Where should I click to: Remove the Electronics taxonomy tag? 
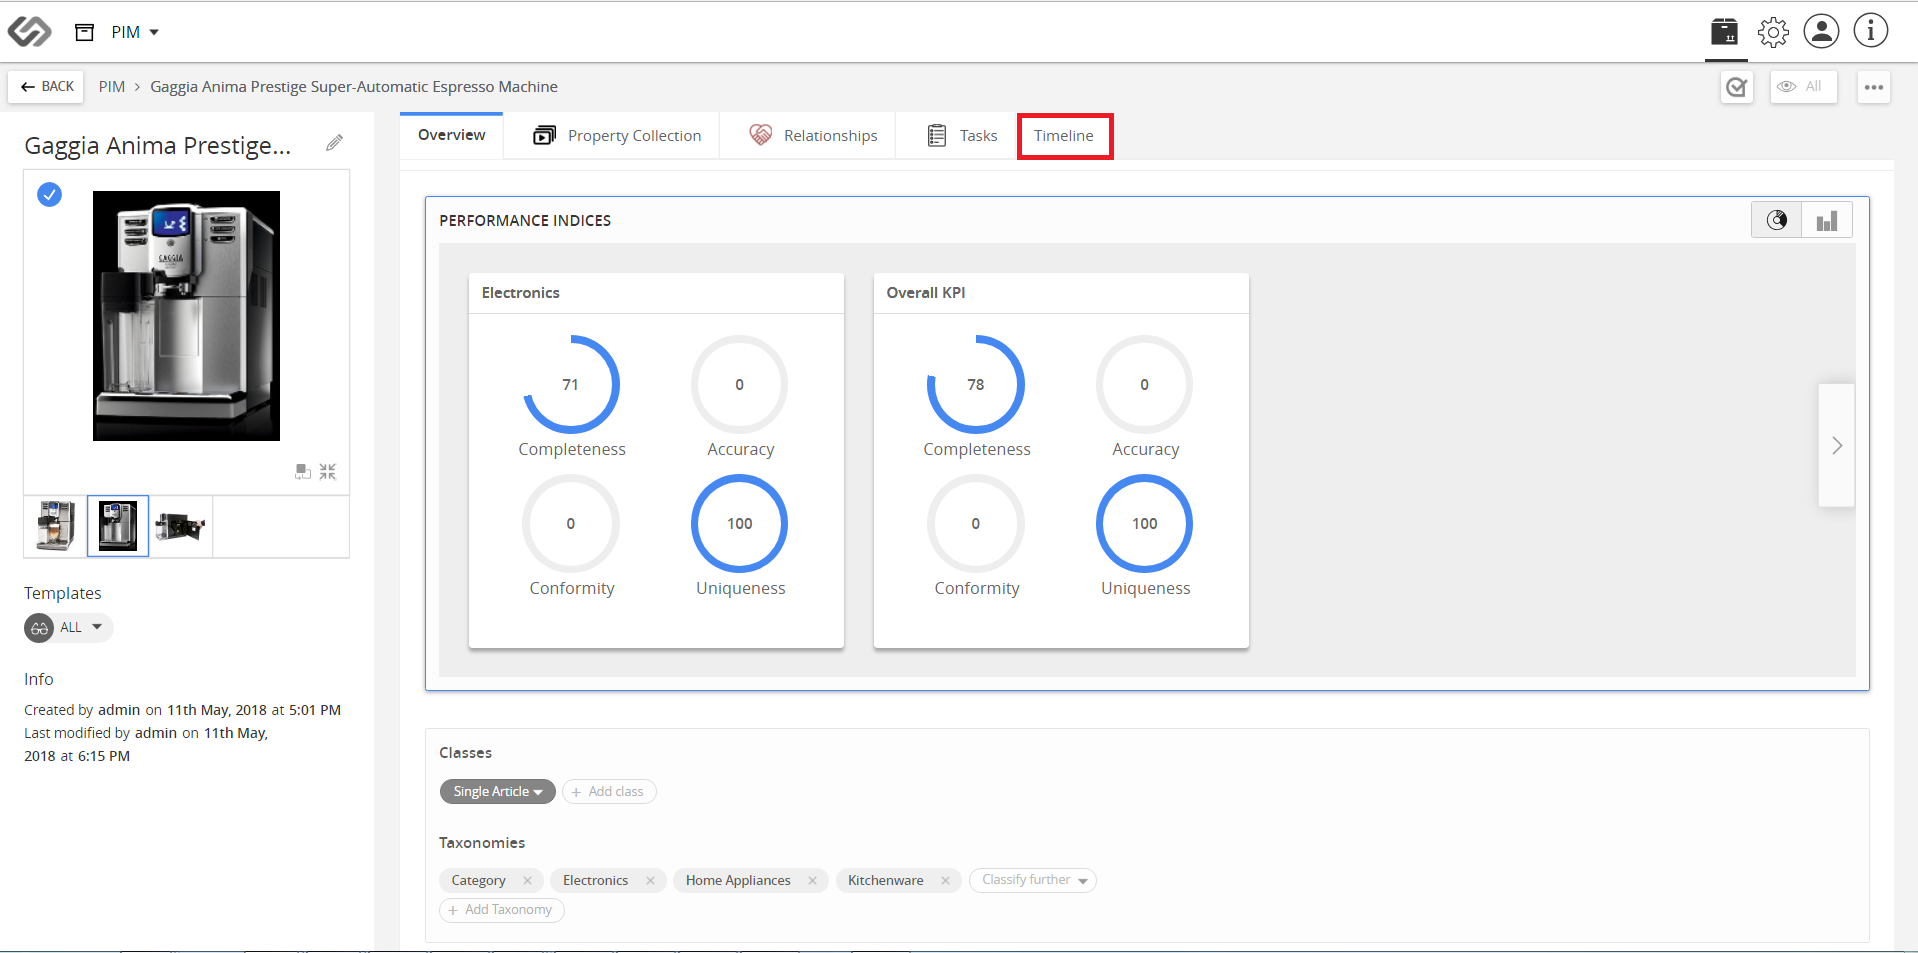pyautogui.click(x=650, y=880)
